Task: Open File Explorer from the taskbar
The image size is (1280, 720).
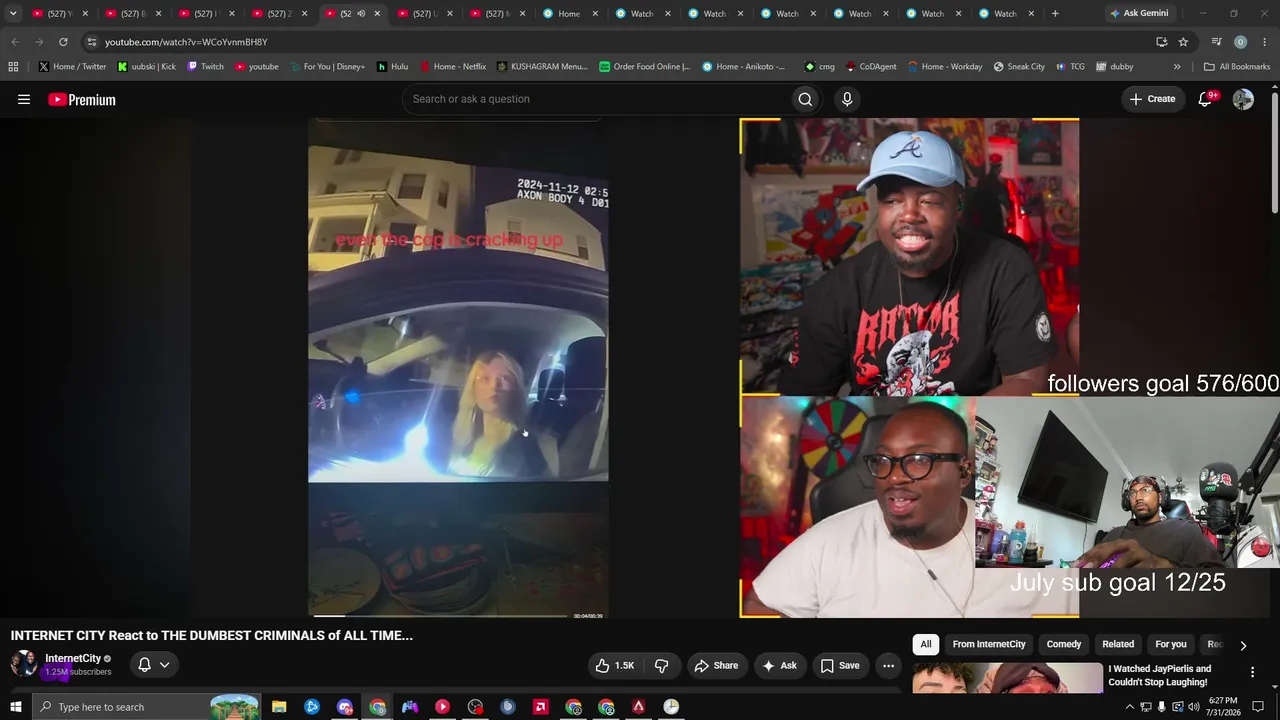Action: (279, 707)
